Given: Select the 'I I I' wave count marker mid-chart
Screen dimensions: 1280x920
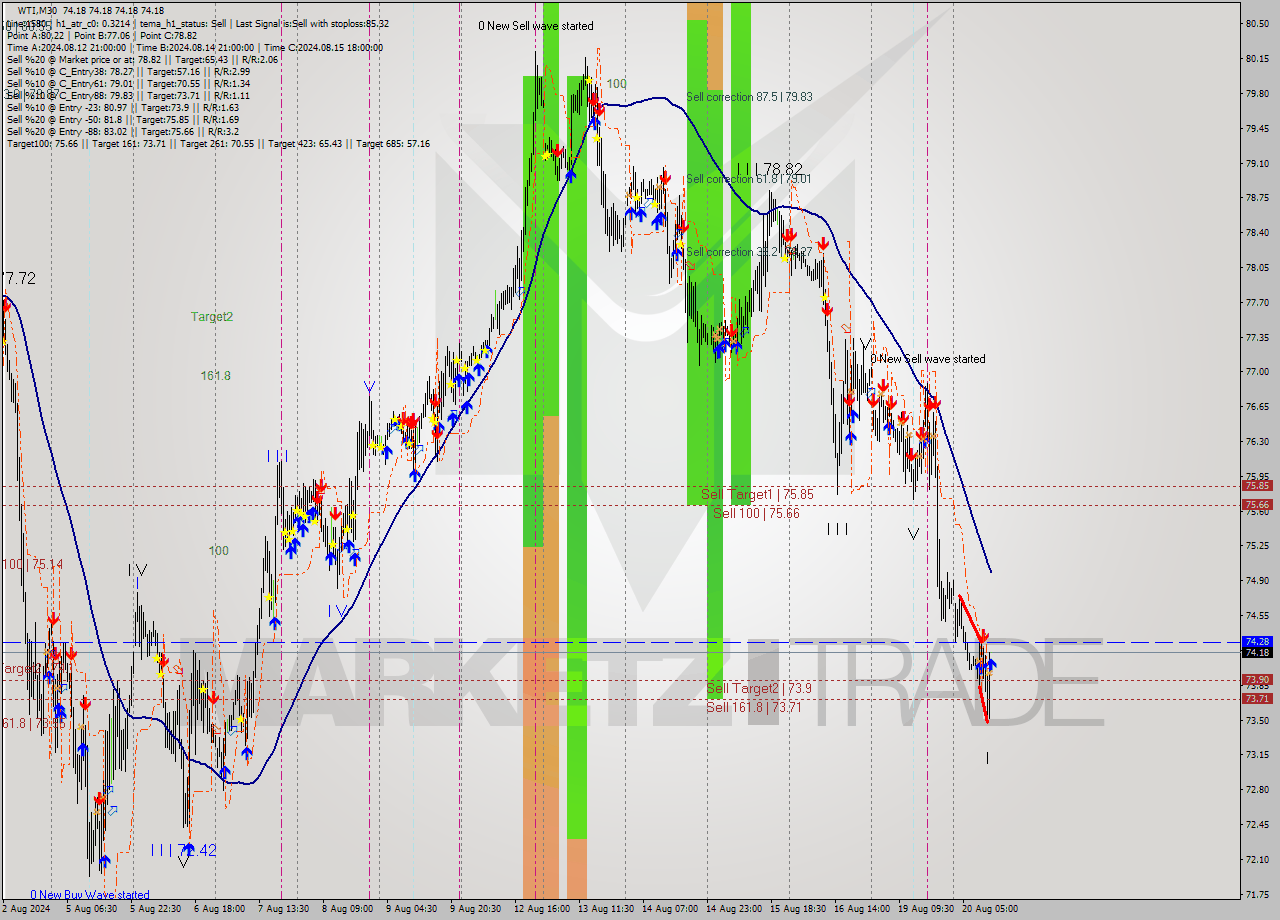Looking at the screenshot, I should 838,531.
